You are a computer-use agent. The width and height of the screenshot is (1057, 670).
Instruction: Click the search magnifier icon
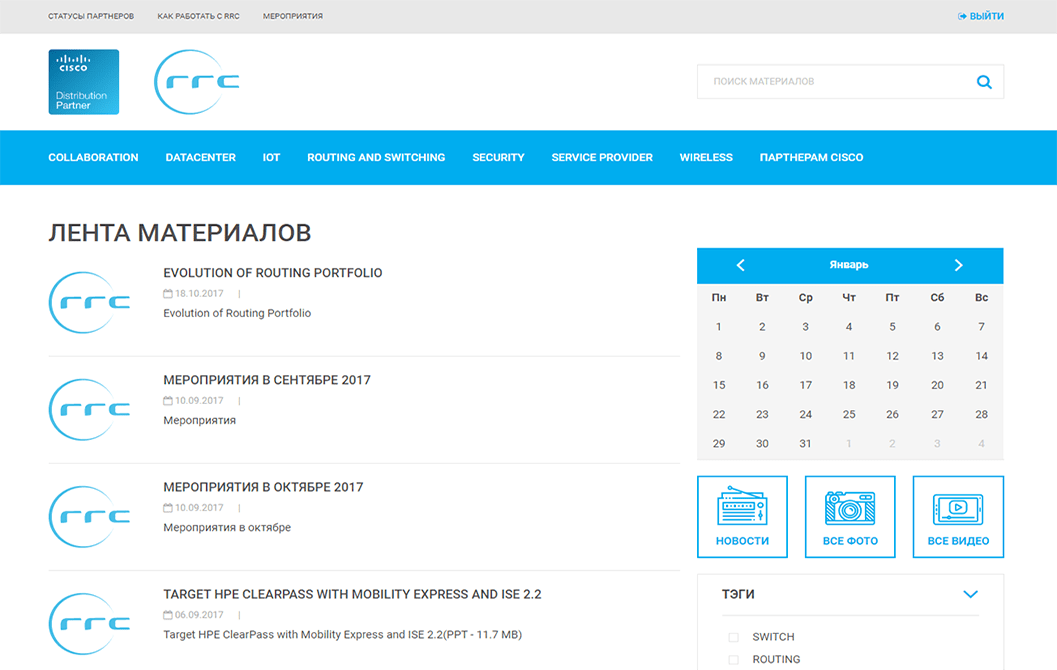point(984,82)
